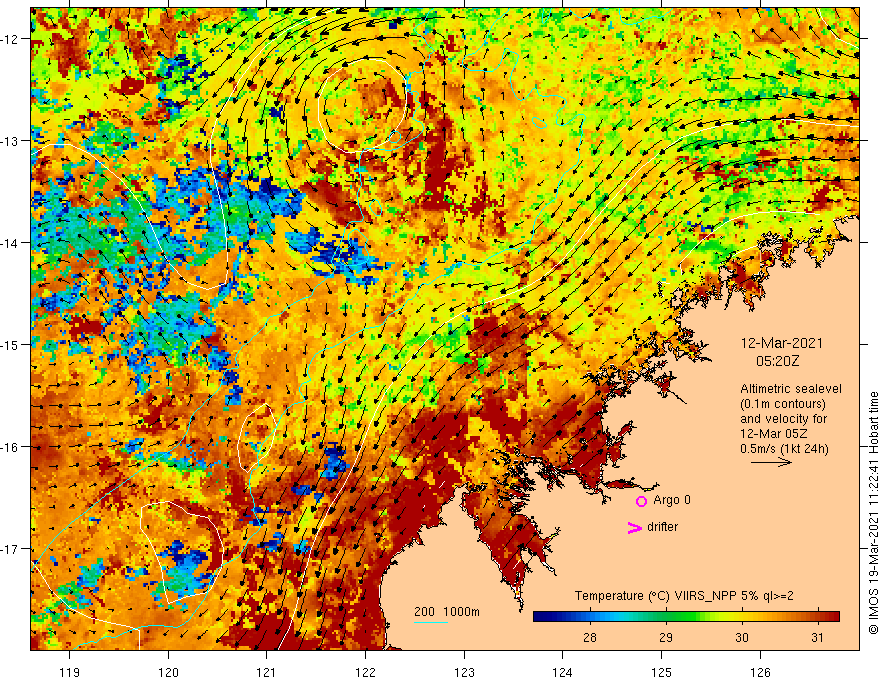Select the date text 12-Mar-2021
The height and width of the screenshot is (680, 880).
(781, 343)
